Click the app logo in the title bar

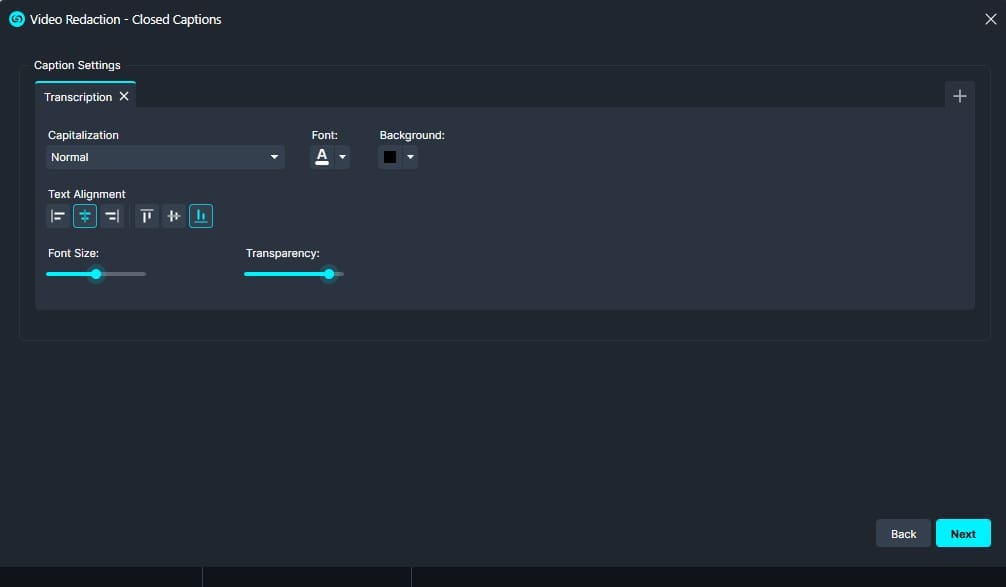(x=15, y=18)
